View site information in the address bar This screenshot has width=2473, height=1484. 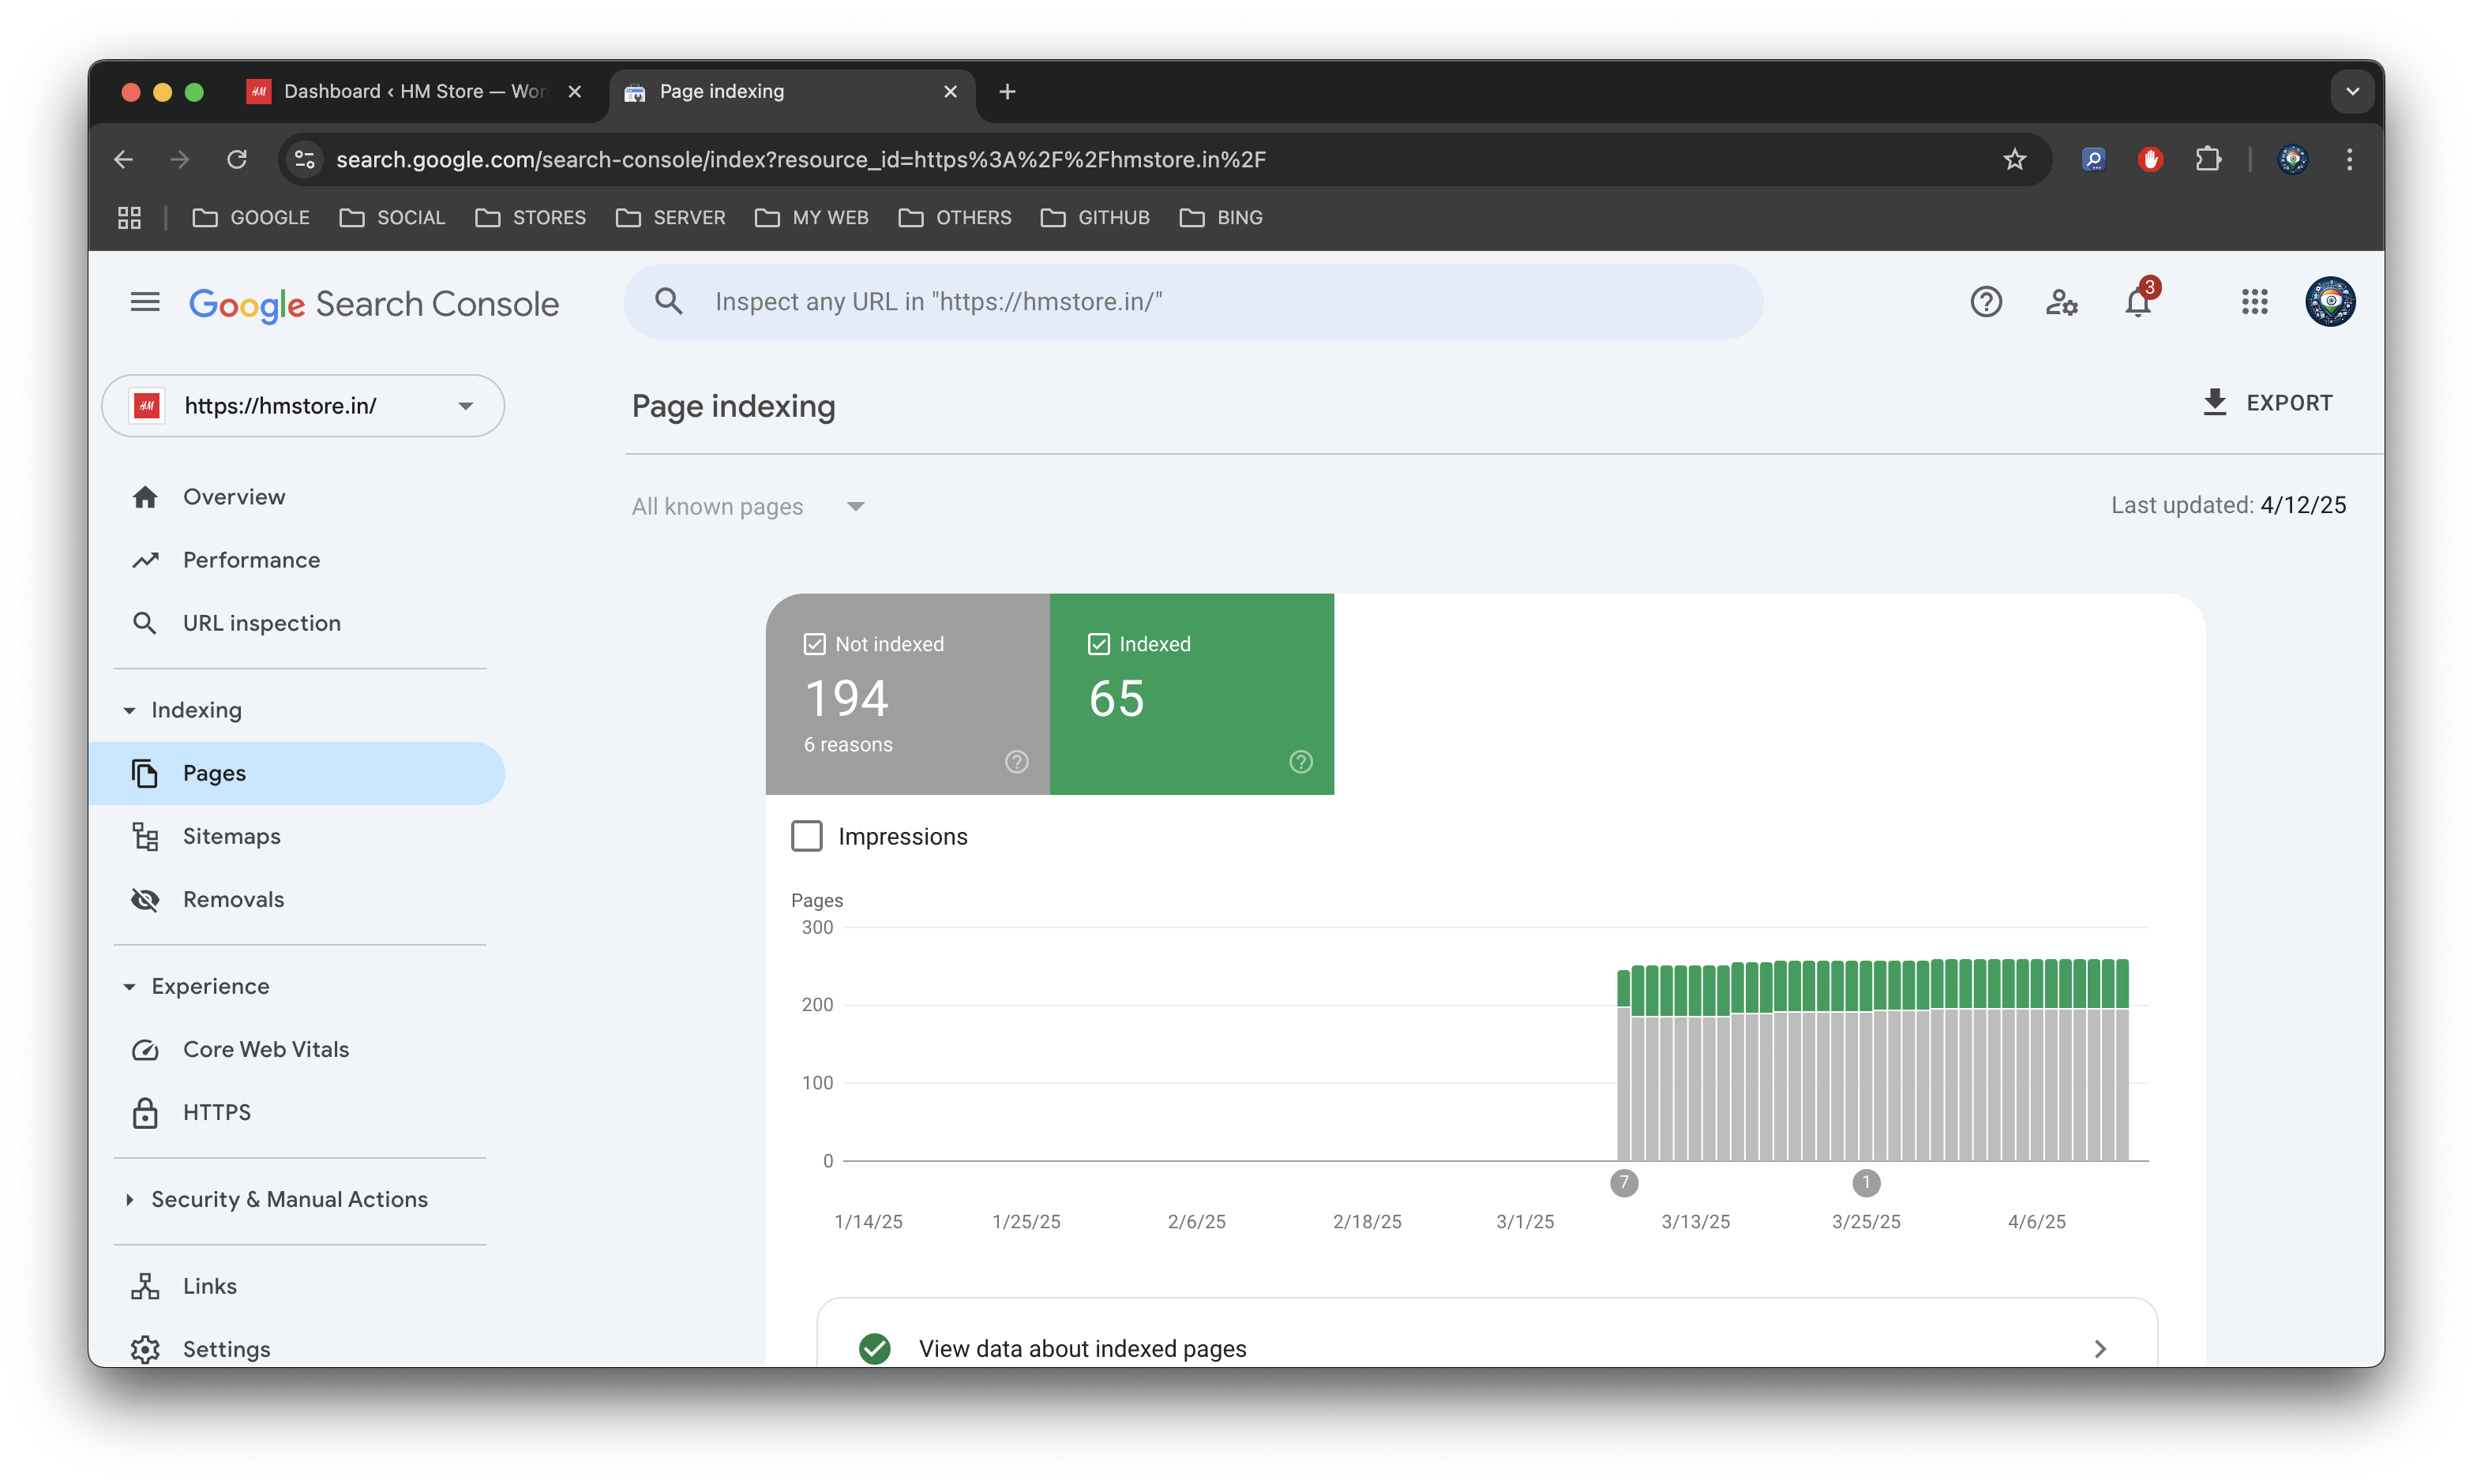coord(305,159)
